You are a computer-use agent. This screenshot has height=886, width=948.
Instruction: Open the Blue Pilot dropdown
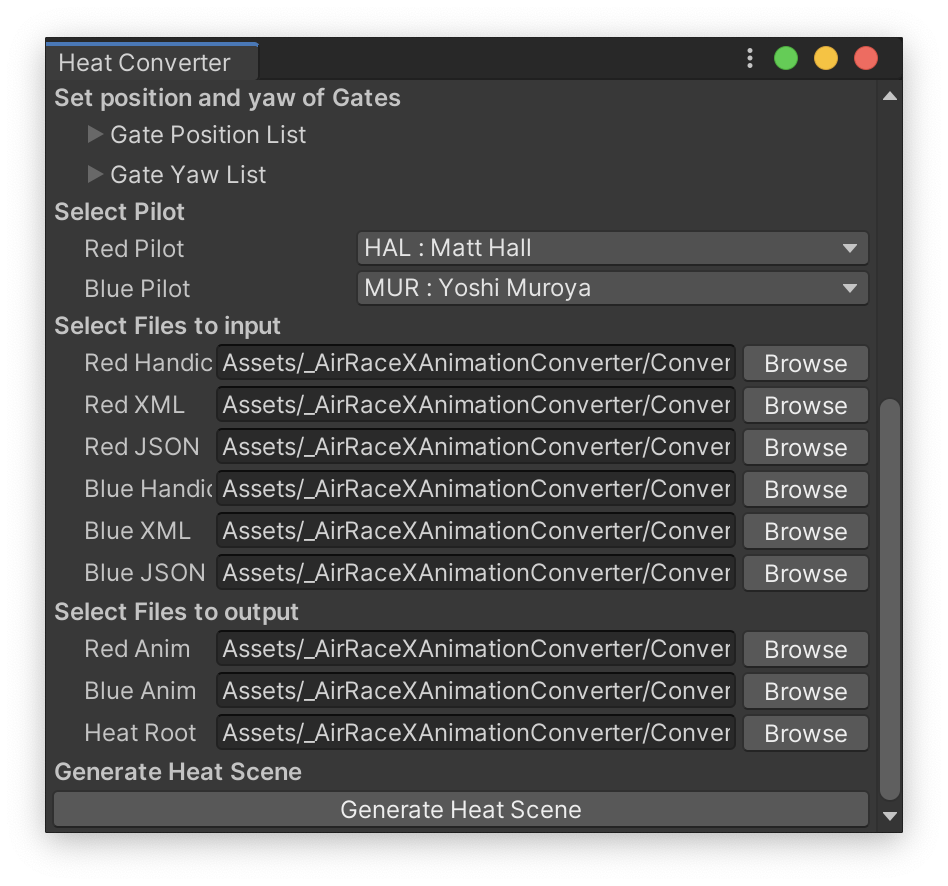point(612,288)
